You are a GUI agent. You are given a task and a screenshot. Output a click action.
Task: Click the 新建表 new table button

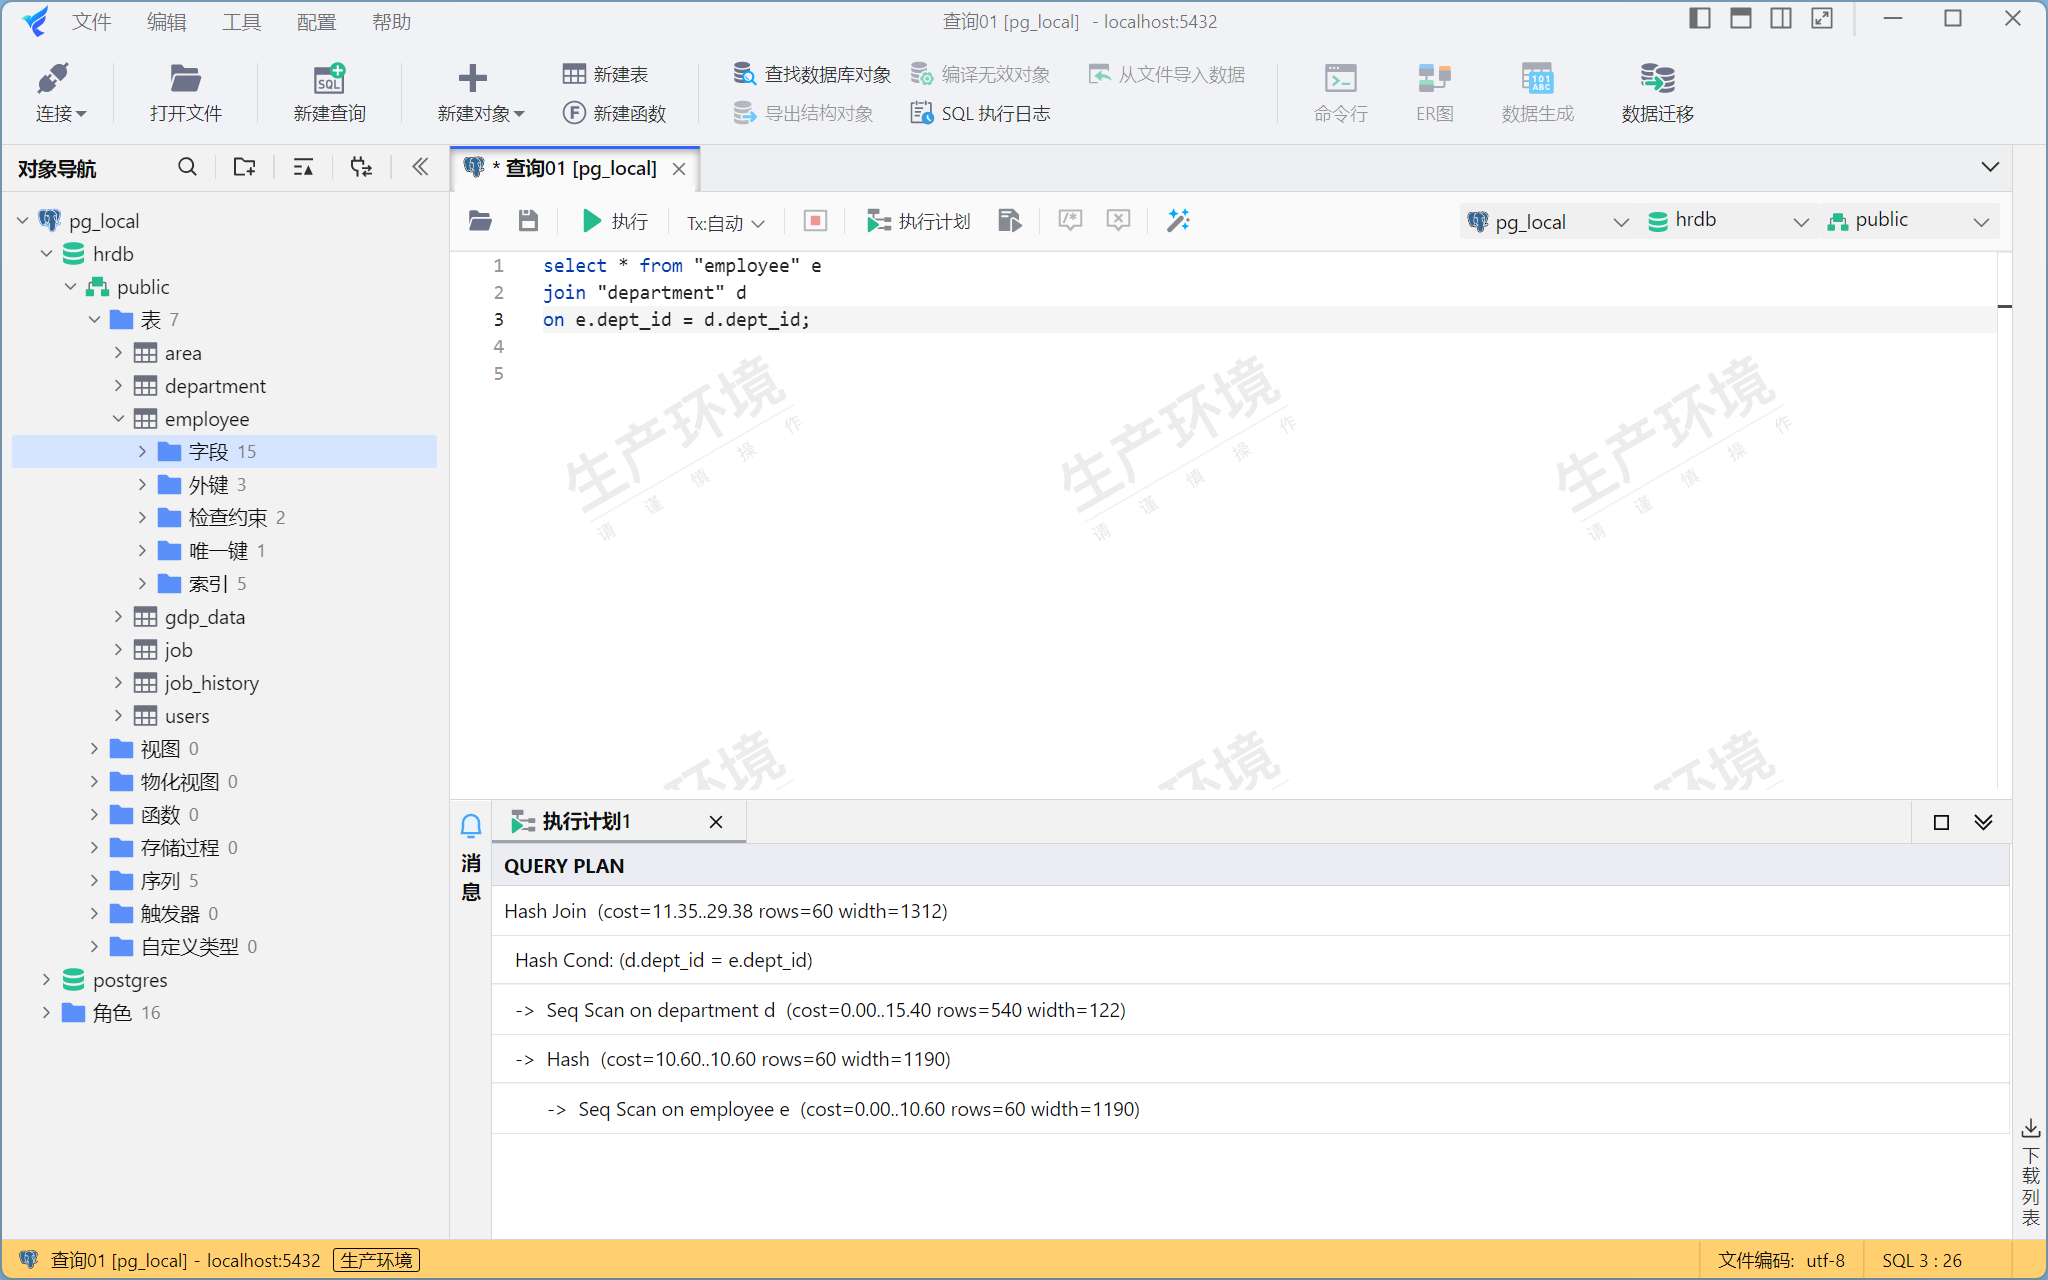[x=605, y=74]
